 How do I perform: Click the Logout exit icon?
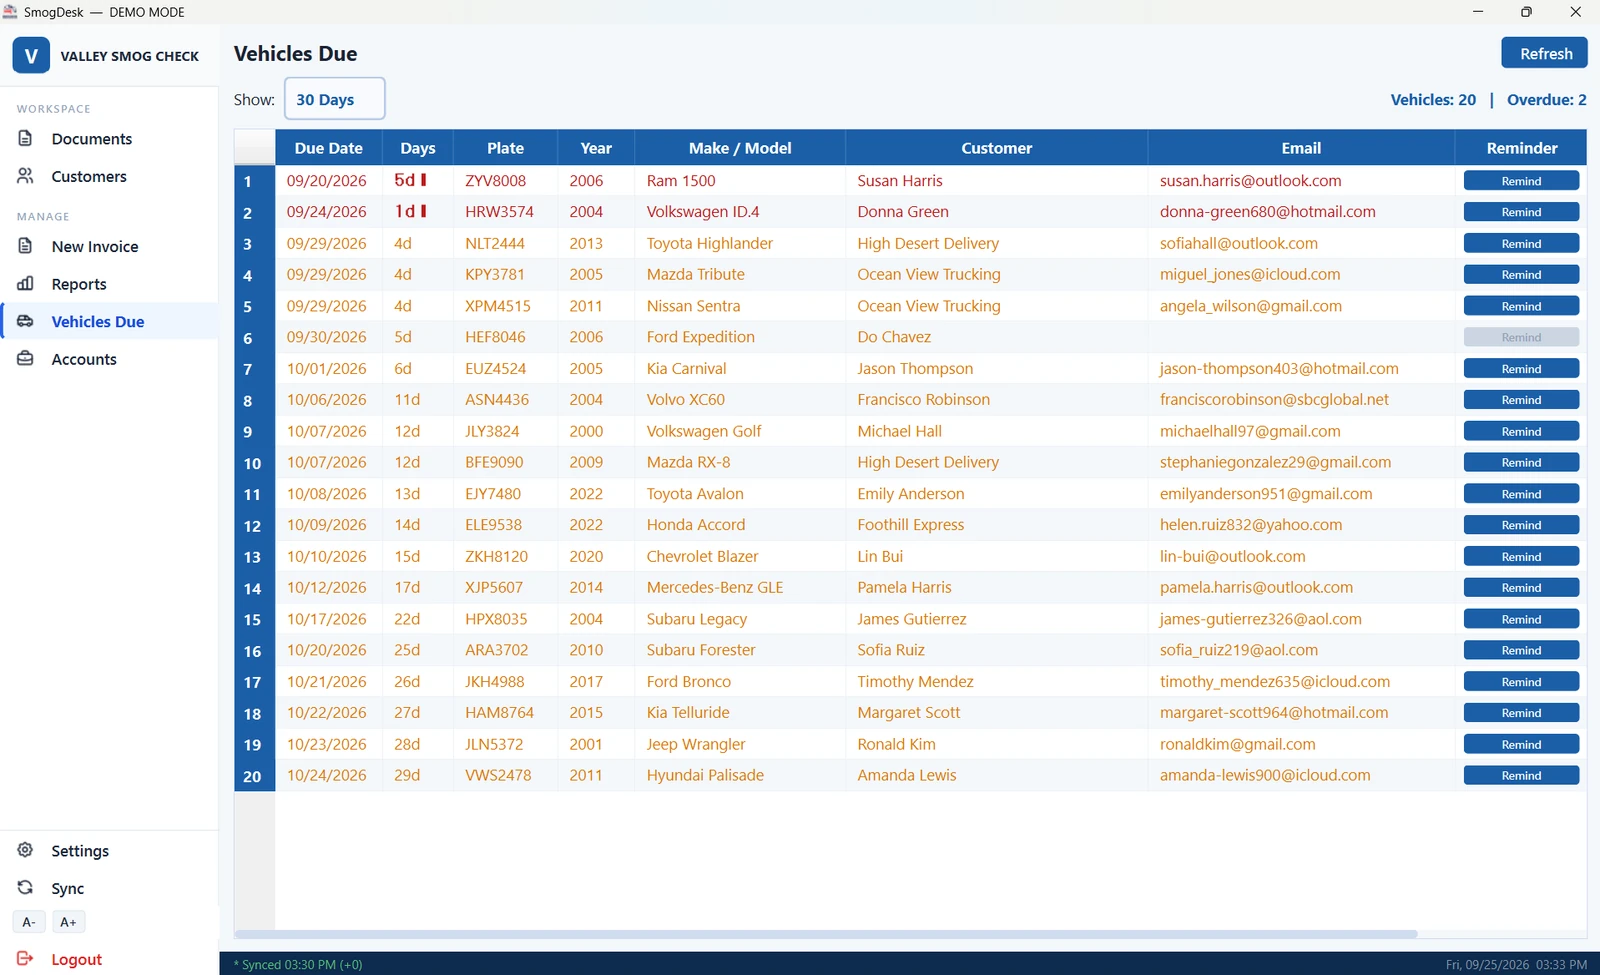tap(26, 958)
